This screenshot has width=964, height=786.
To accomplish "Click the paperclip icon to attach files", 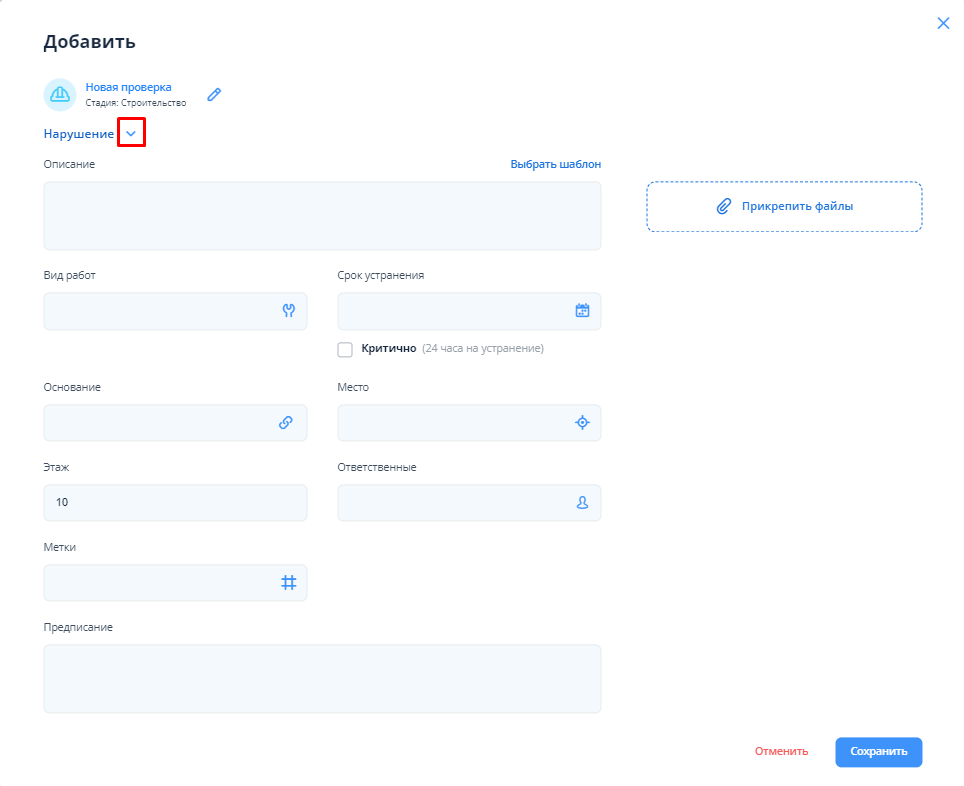I will pyautogui.click(x=724, y=206).
